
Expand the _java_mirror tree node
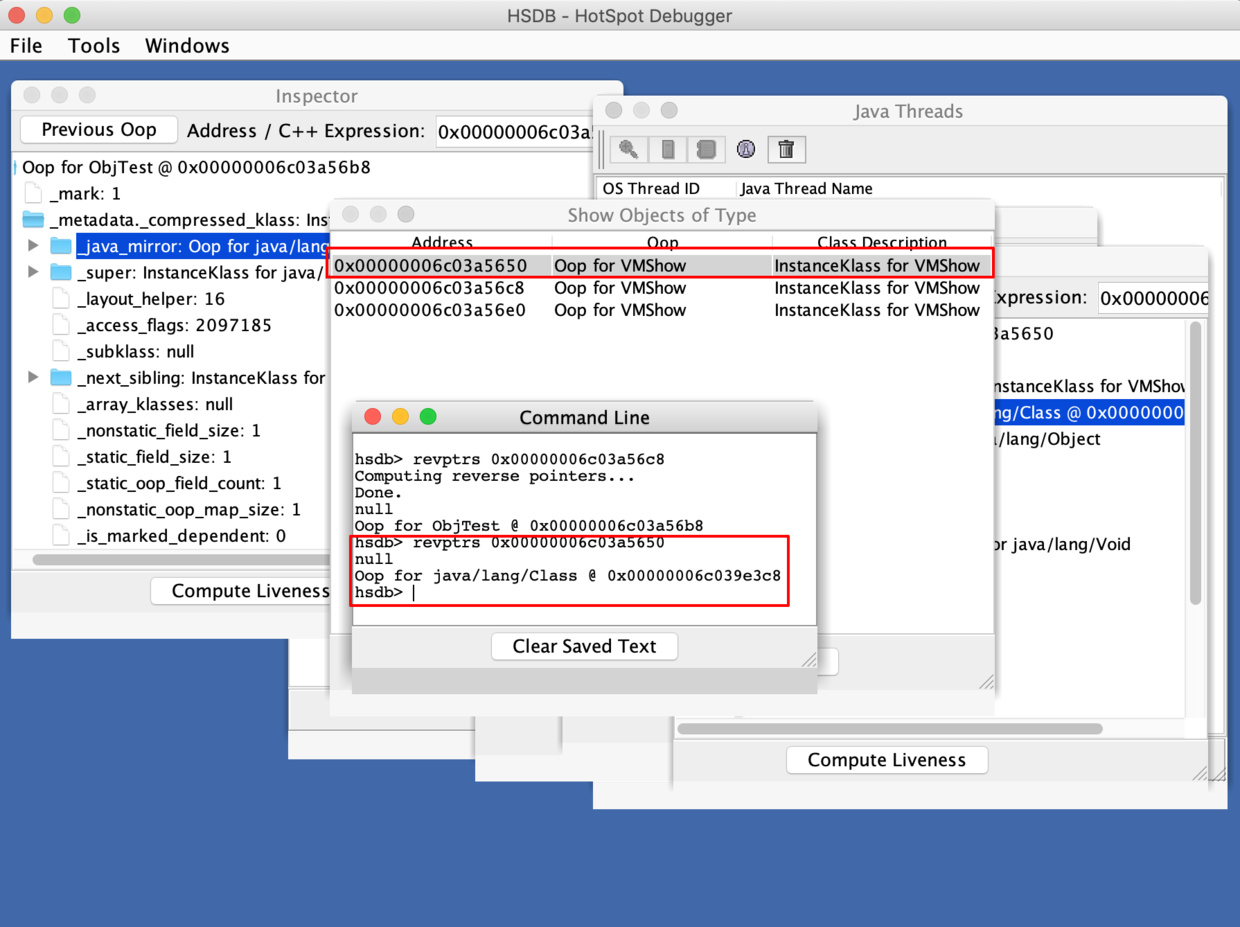coord(33,246)
